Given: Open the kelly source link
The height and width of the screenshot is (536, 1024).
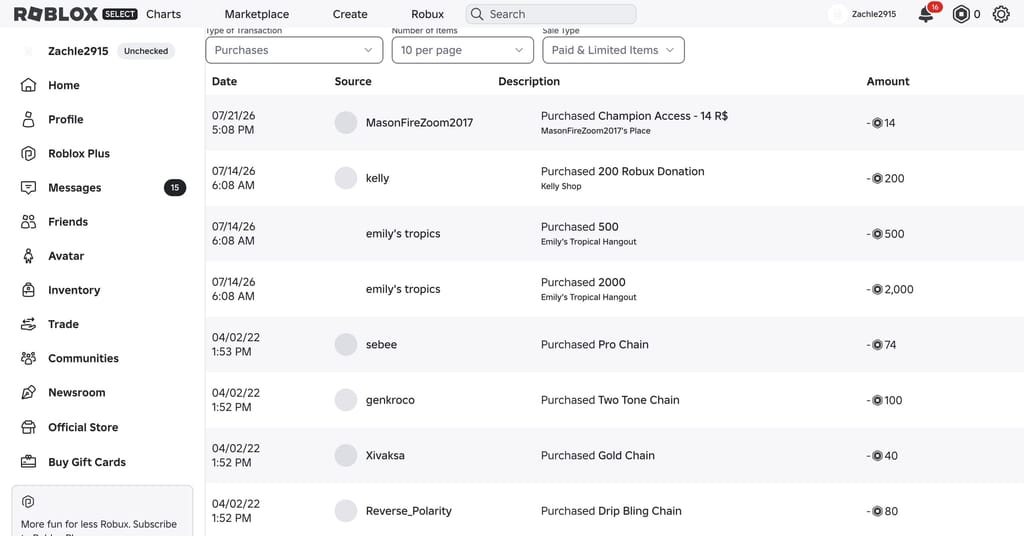Looking at the screenshot, I should coord(377,178).
